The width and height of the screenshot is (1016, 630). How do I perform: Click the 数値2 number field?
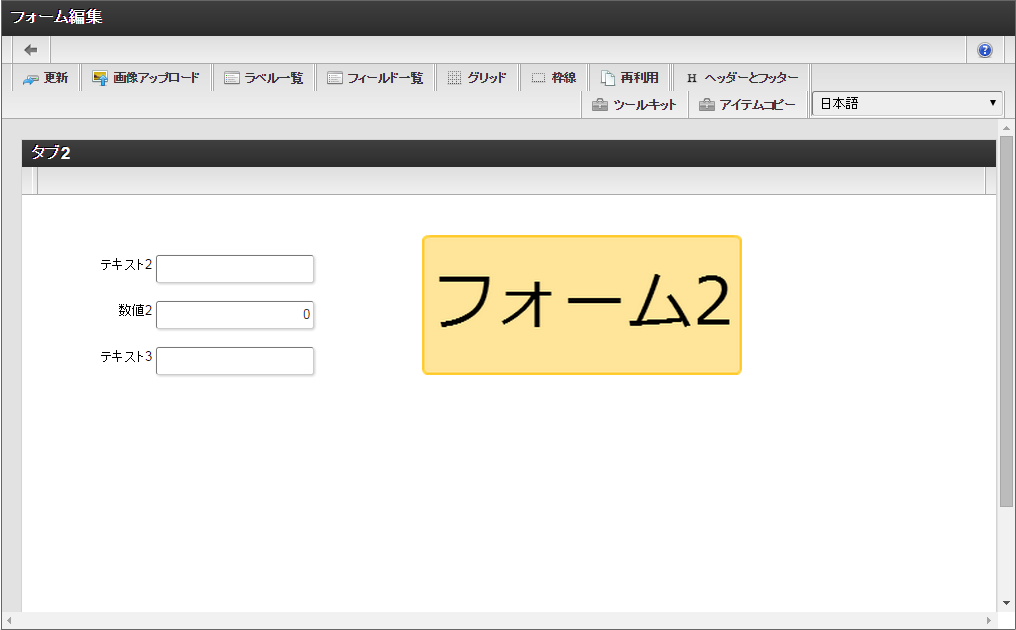pos(235,315)
